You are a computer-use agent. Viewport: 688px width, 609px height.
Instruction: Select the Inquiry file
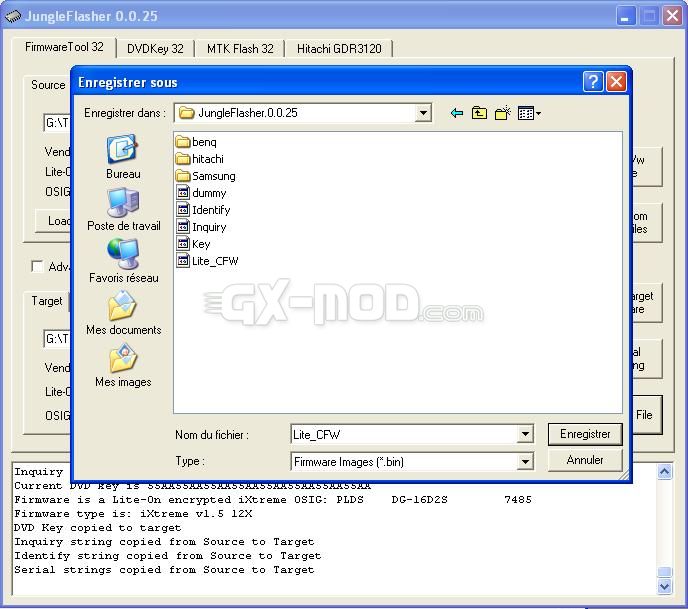point(201,227)
